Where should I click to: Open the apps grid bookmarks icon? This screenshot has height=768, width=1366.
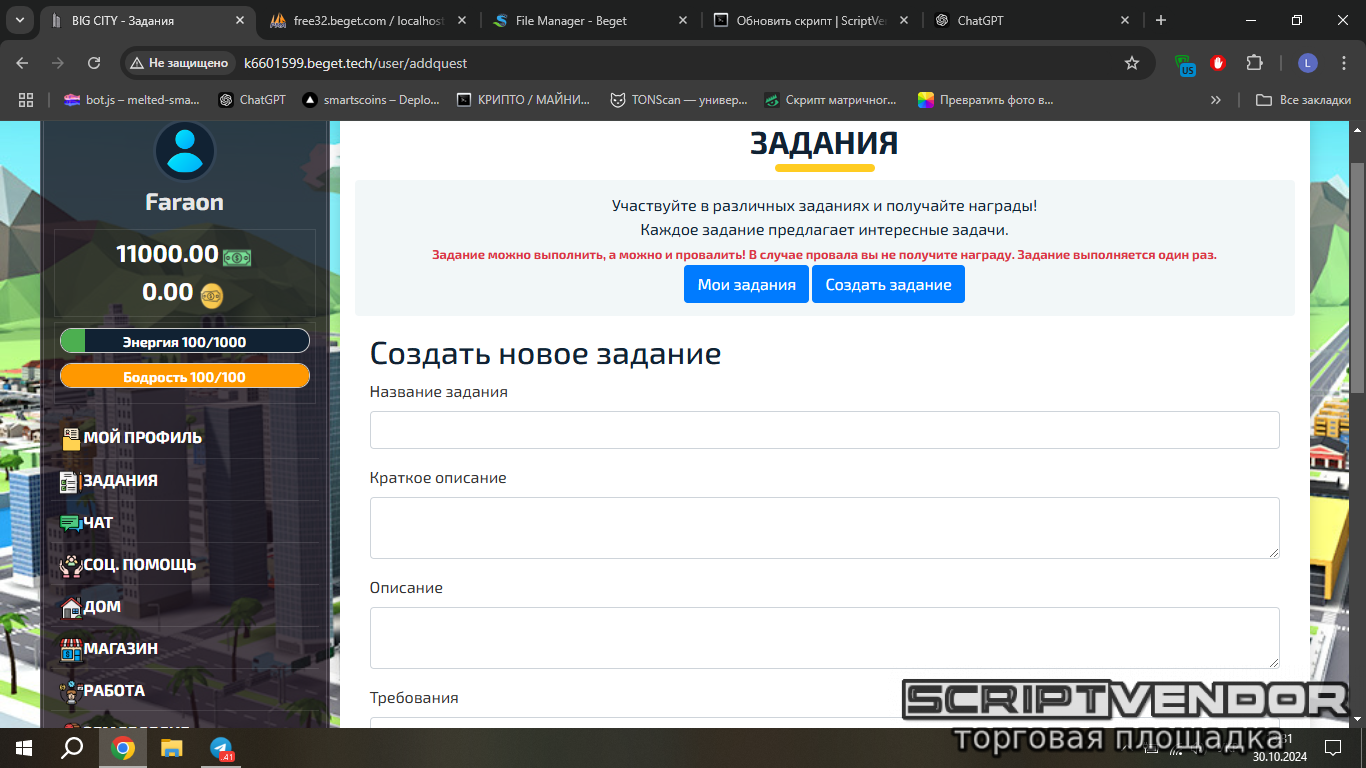tap(26, 100)
